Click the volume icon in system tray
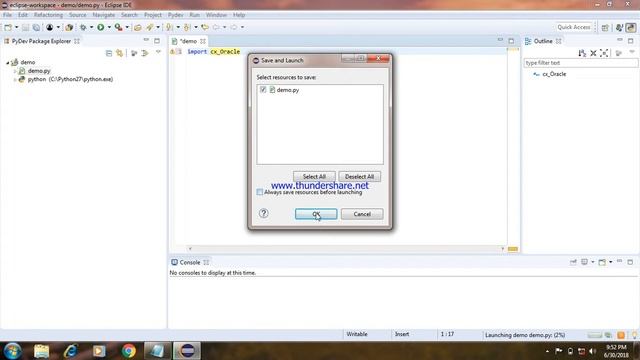640x360 pixels. tap(592, 351)
